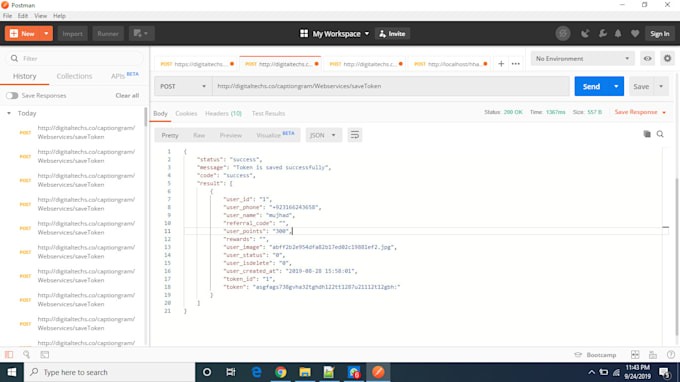Click the Send button
The width and height of the screenshot is (680, 382).
[x=592, y=86]
